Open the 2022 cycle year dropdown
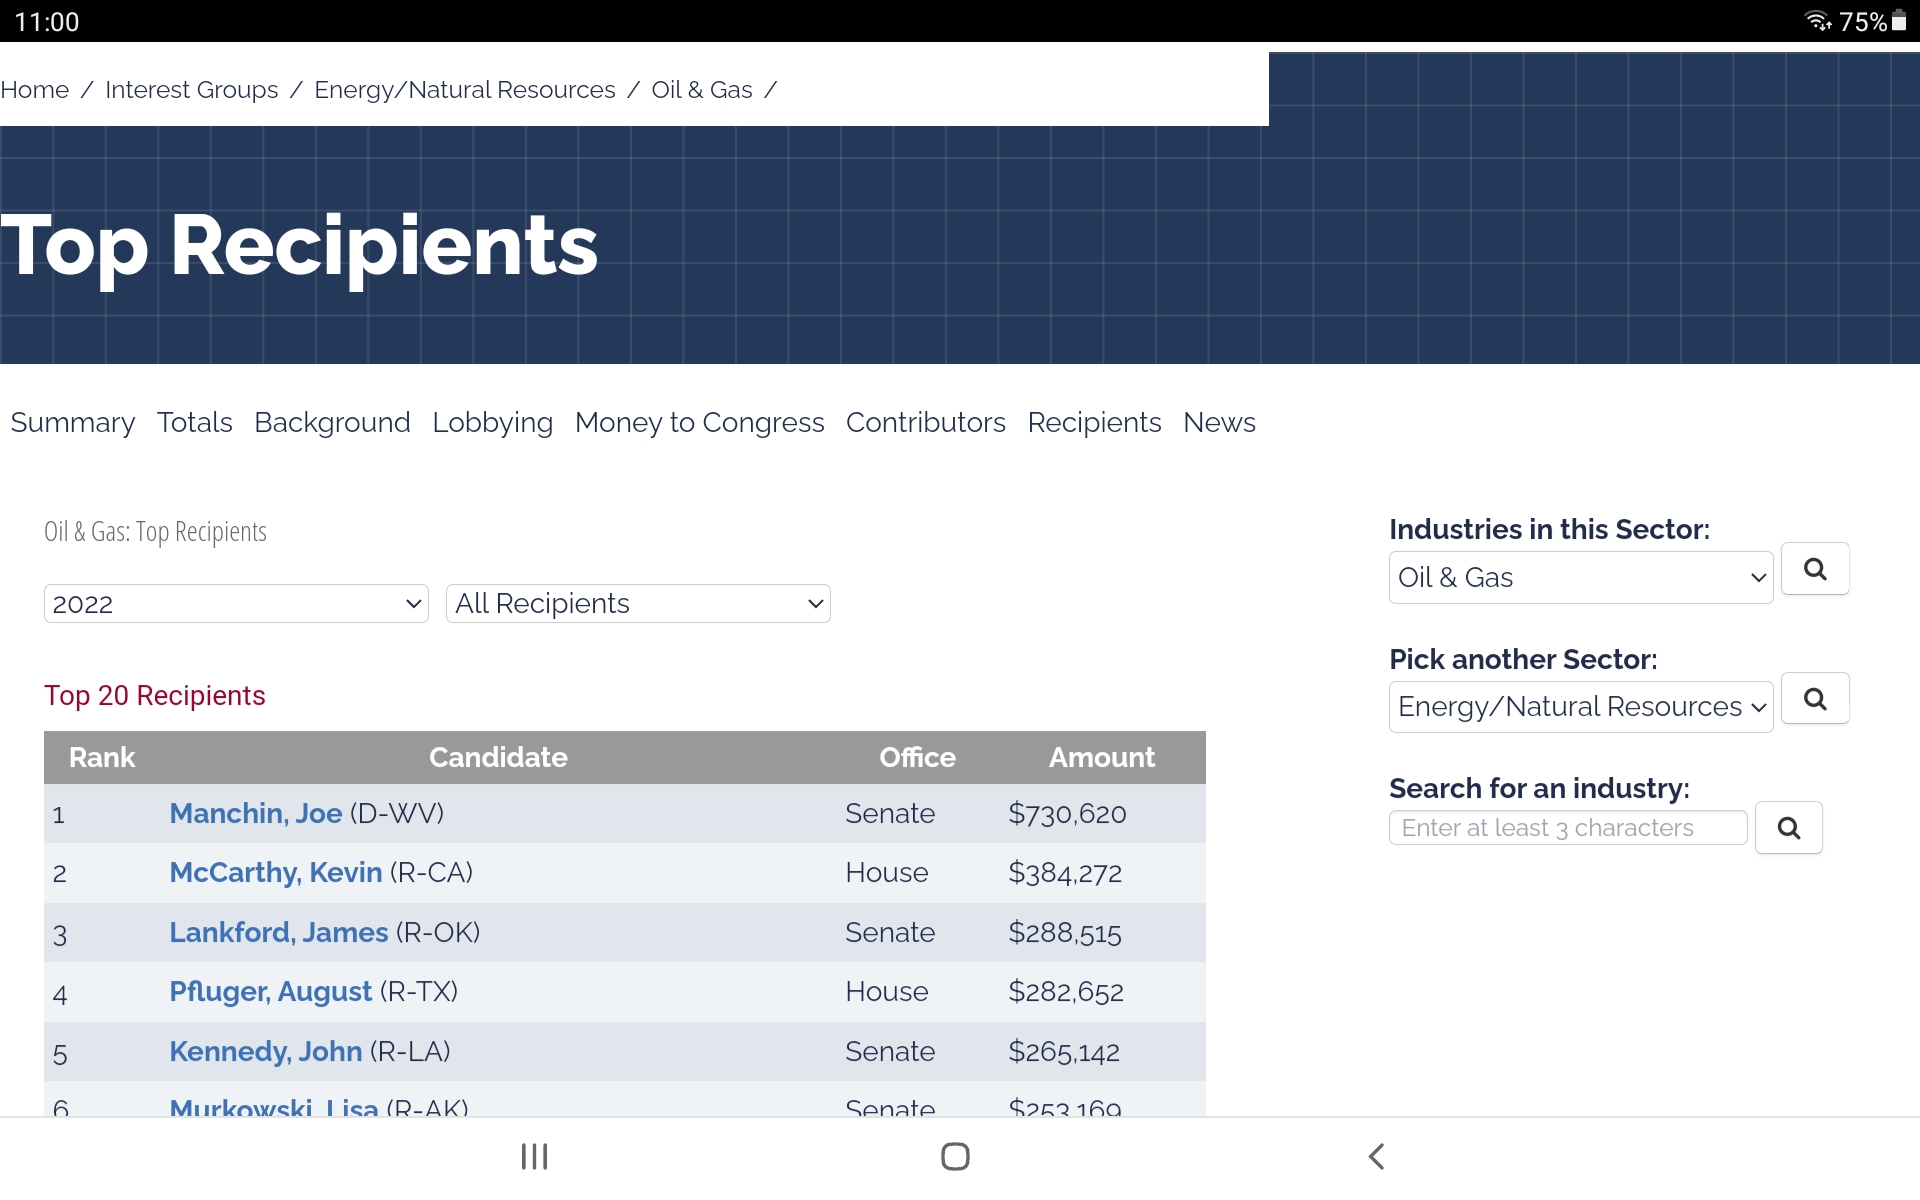Image resolution: width=1920 pixels, height=1200 pixels. [x=236, y=604]
